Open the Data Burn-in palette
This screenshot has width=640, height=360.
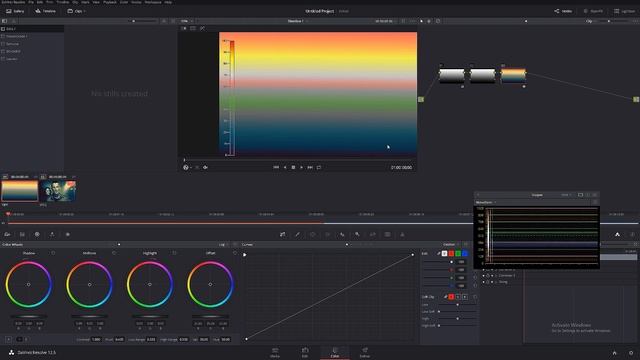pyautogui.click(x=402, y=234)
